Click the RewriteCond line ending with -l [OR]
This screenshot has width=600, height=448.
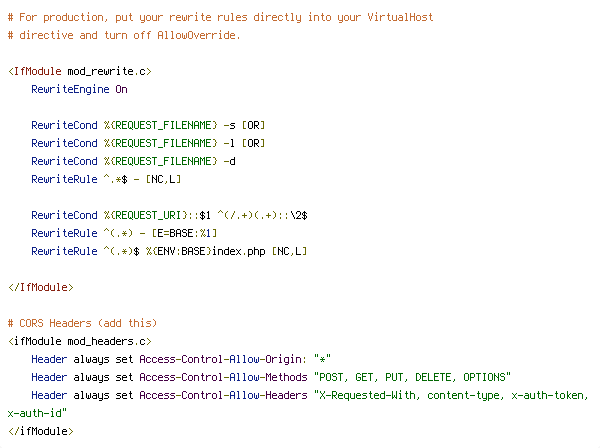click(148, 143)
